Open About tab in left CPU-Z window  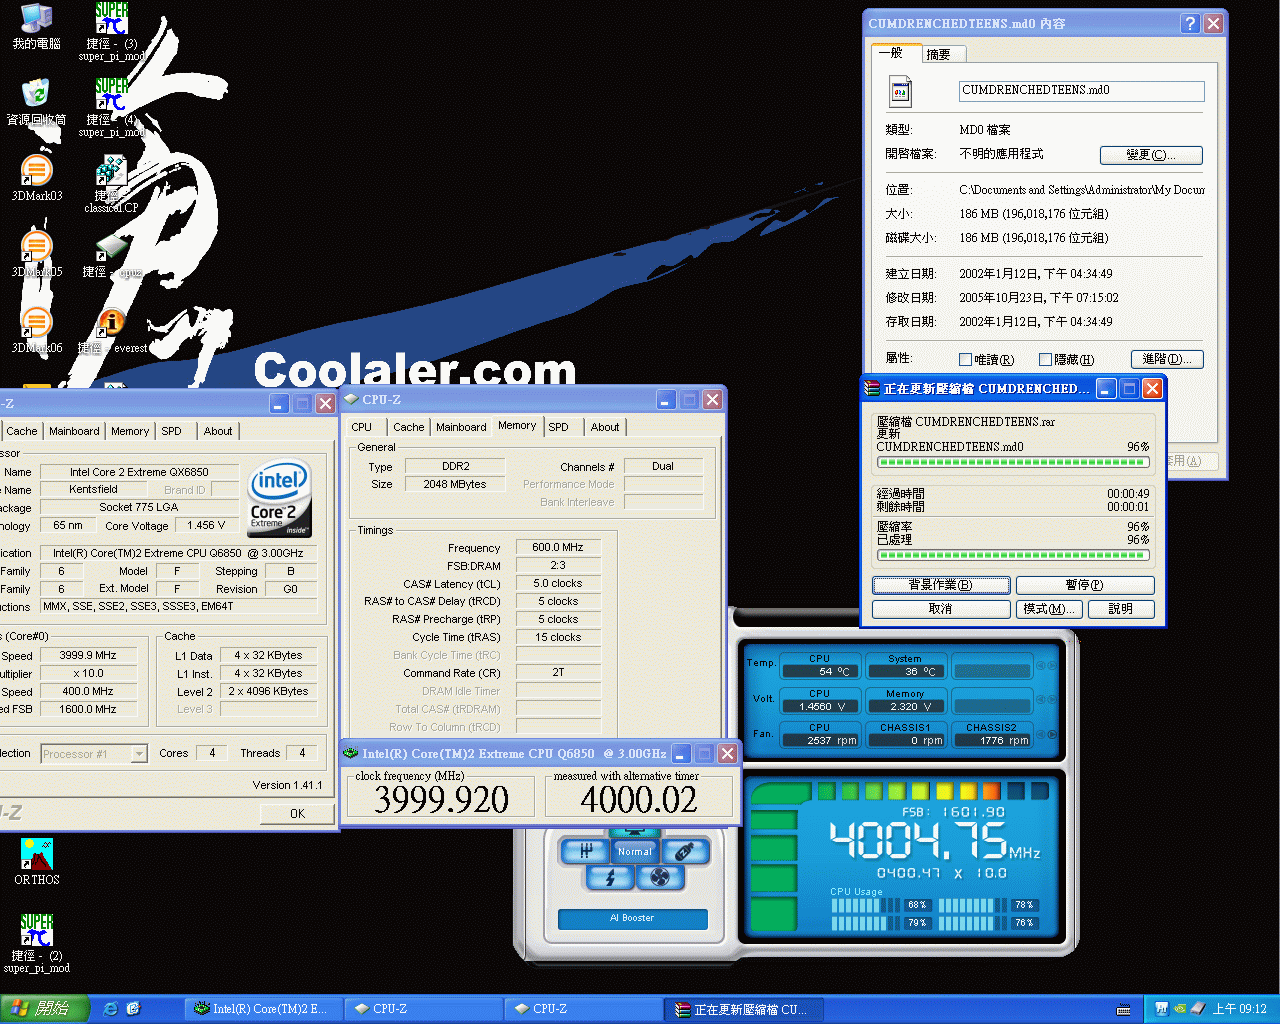[218, 431]
